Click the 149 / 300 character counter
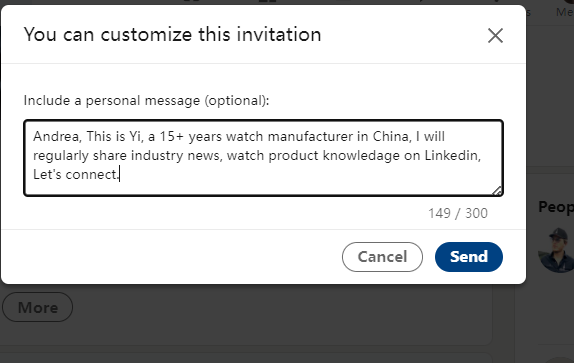Screen dimensions: 574x363 (x=458, y=213)
